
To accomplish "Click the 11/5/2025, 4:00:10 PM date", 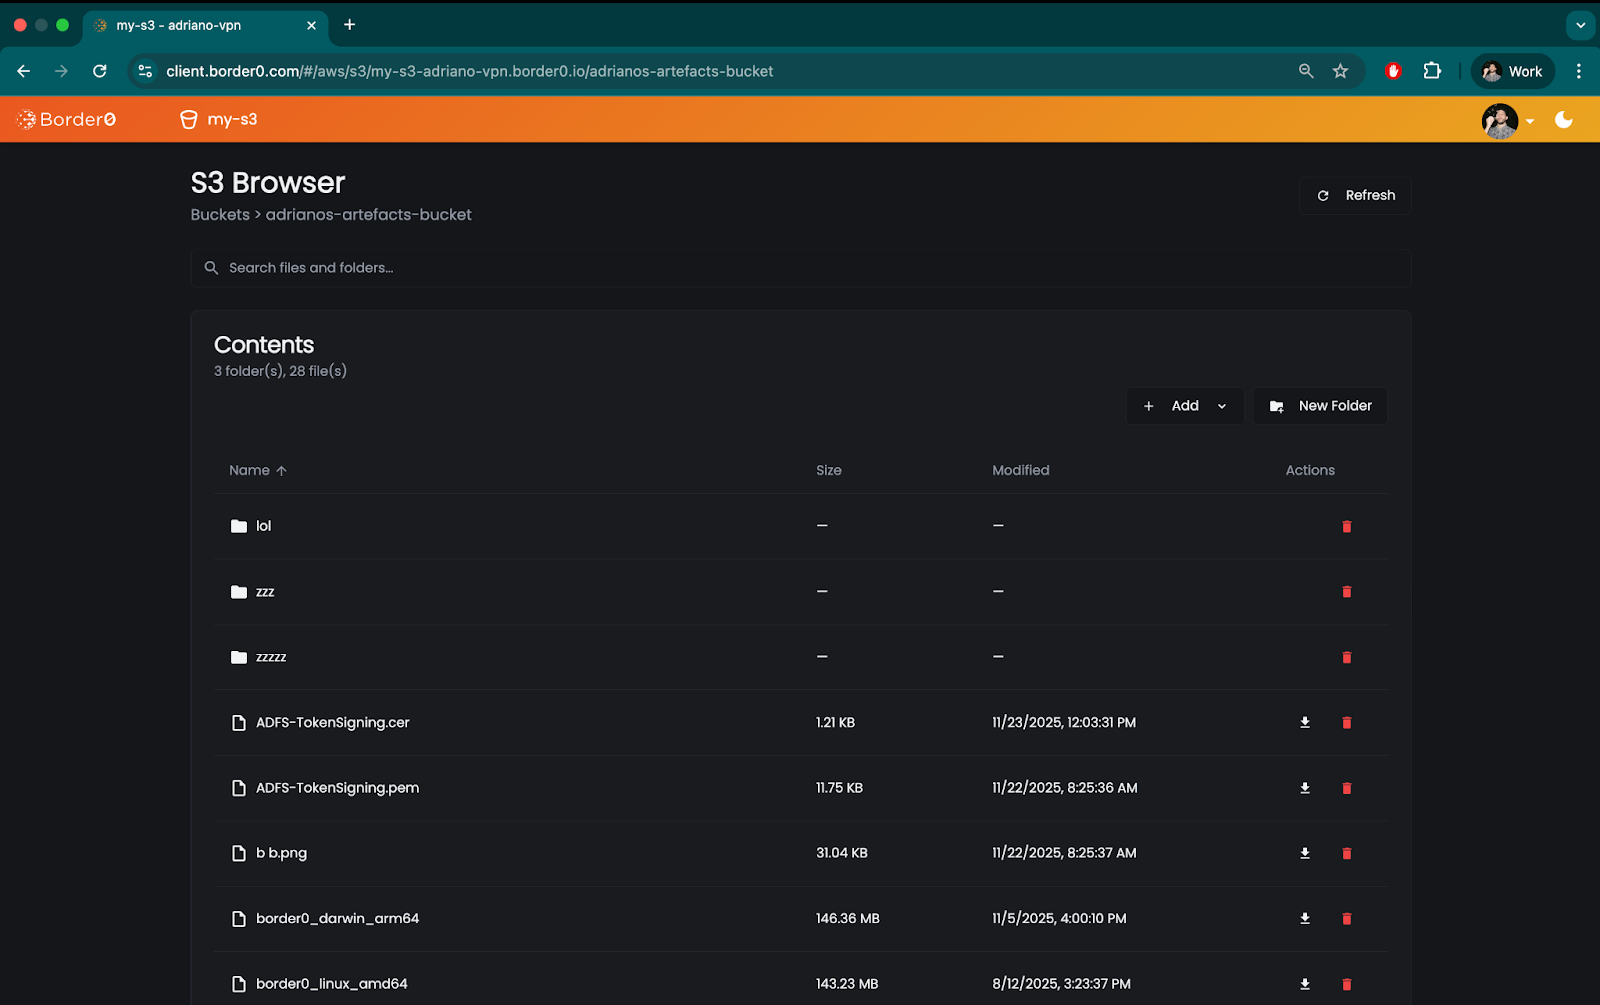I will tap(1059, 918).
